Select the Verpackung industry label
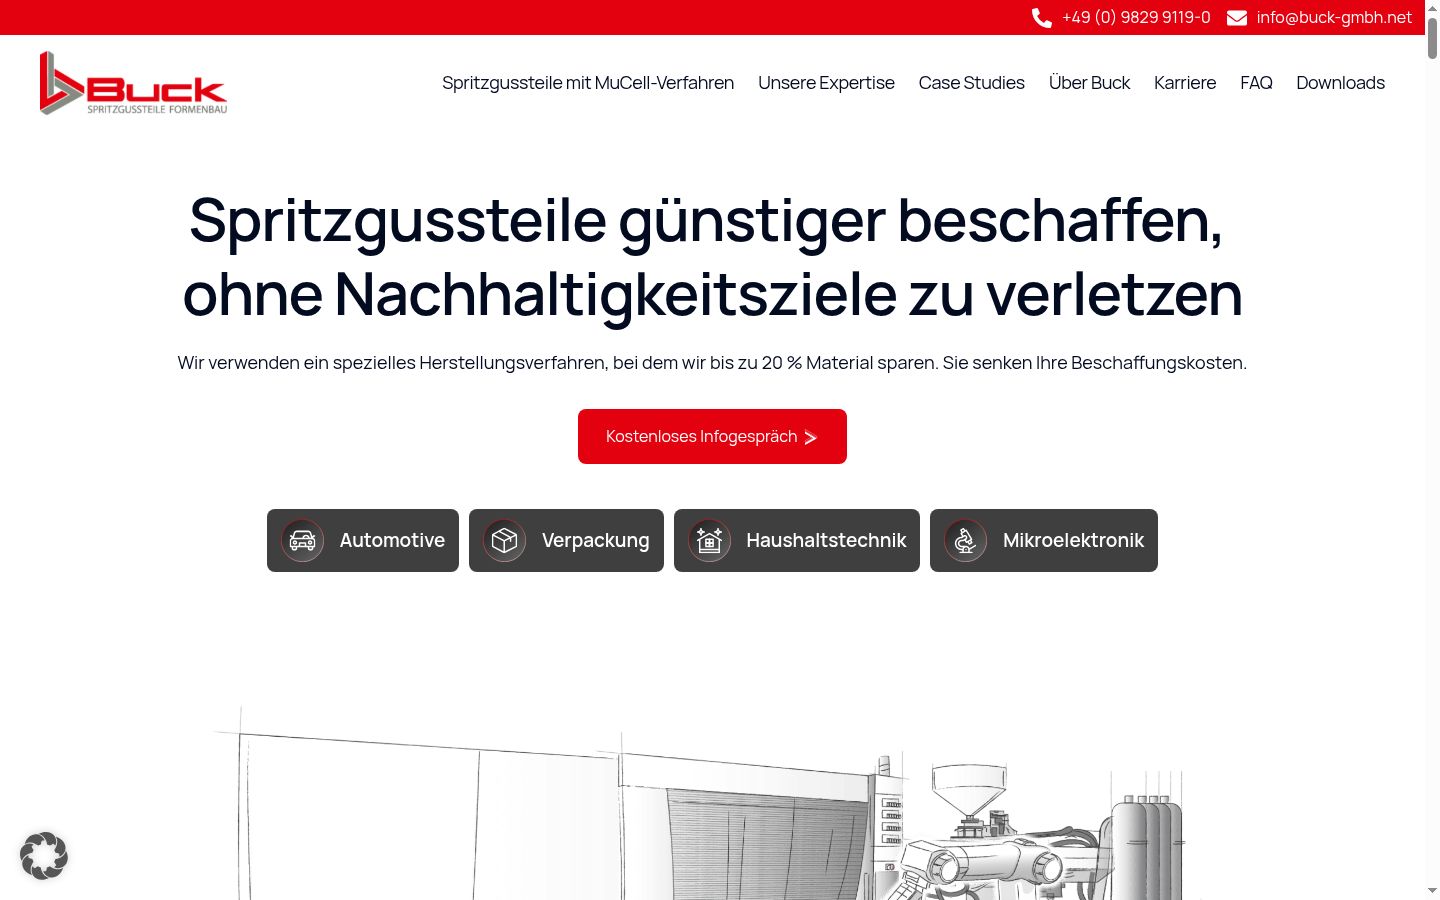Screen dimensions: 1440x900 point(595,540)
